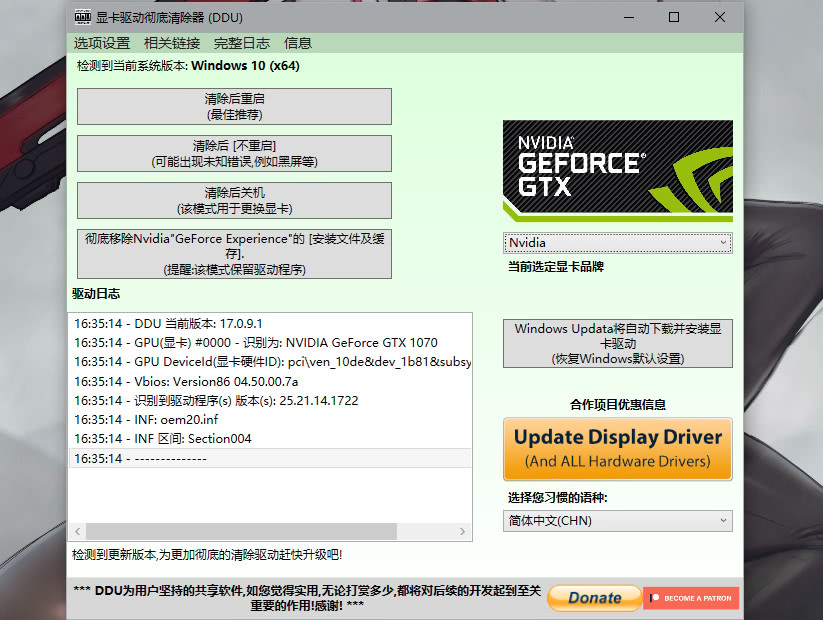Click the 驱动日志 heading
This screenshot has width=823, height=620.
[x=96, y=294]
